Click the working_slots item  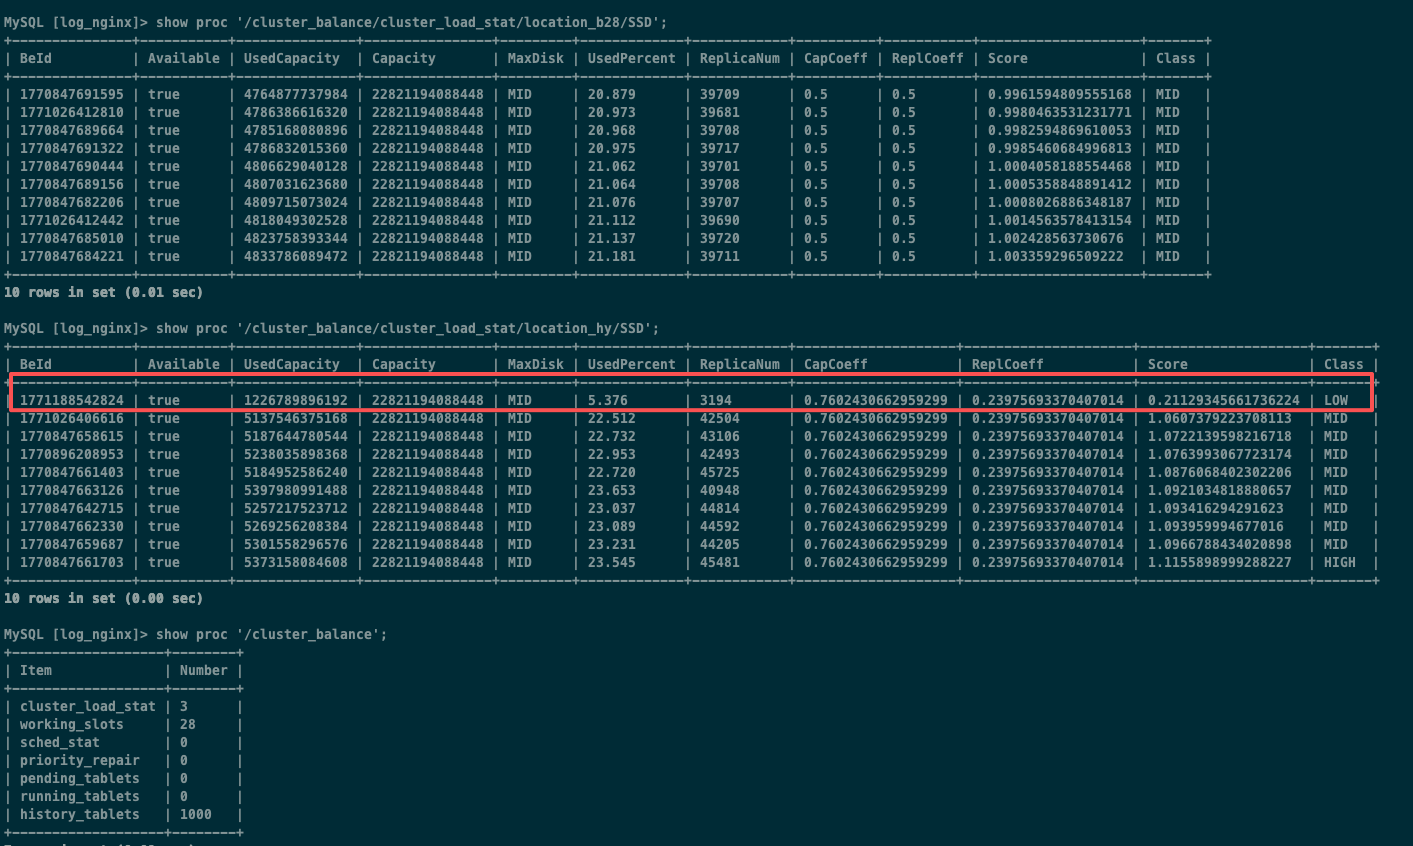coord(72,724)
